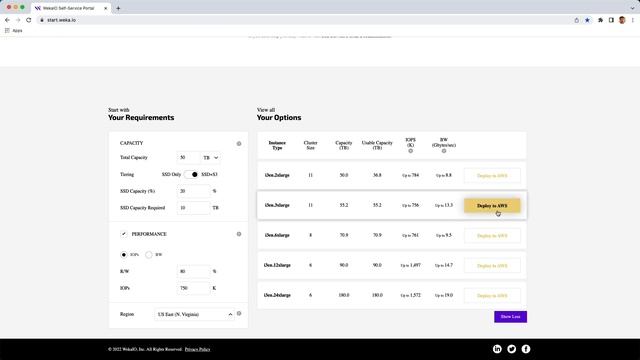The image size is (640, 360).
Task: Select the i3en.12xlarge instance type text
Action: (x=277, y=265)
